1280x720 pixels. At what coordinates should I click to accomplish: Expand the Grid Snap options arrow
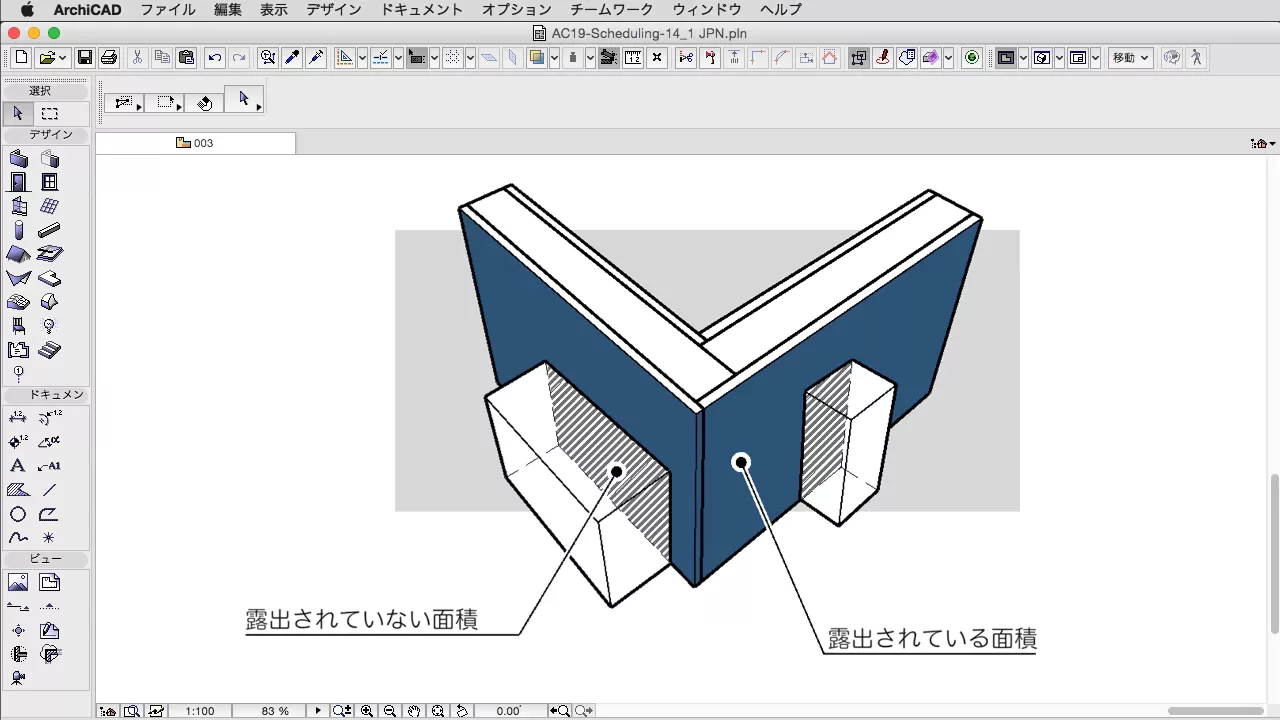tap(470, 58)
